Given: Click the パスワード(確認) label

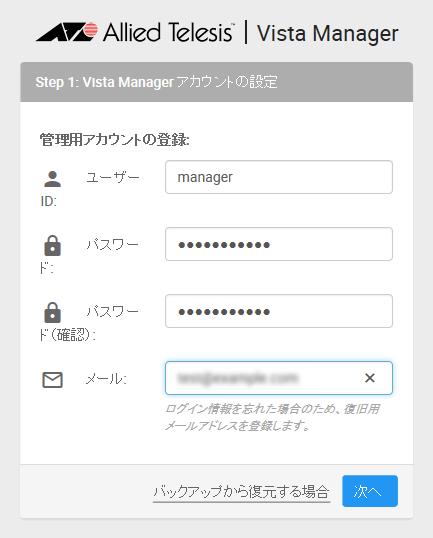Looking at the screenshot, I should tap(89, 323).
